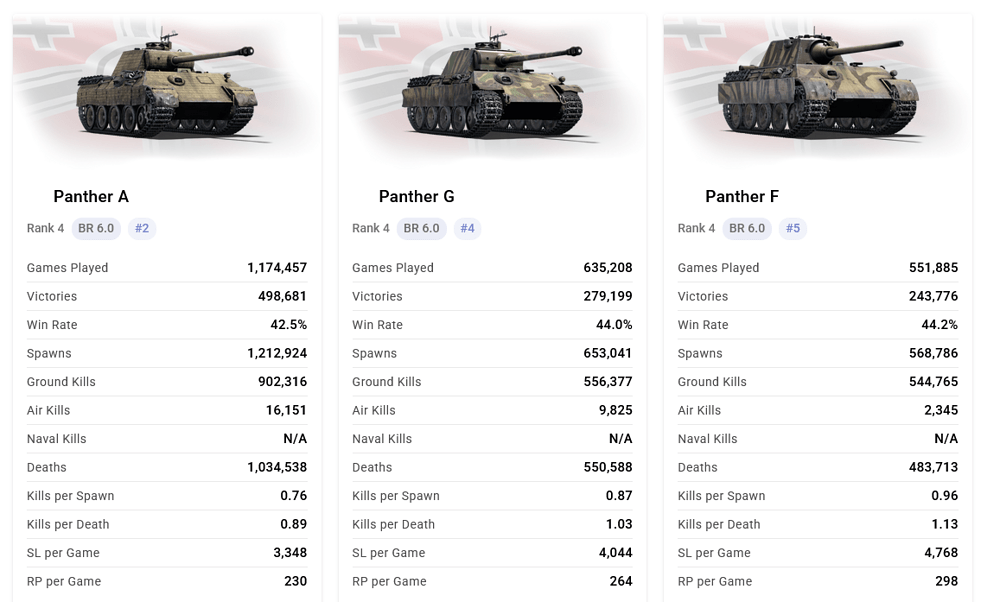Click the Panther F Kills per Death value 1.13
This screenshot has width=1000, height=602.
[x=944, y=524]
